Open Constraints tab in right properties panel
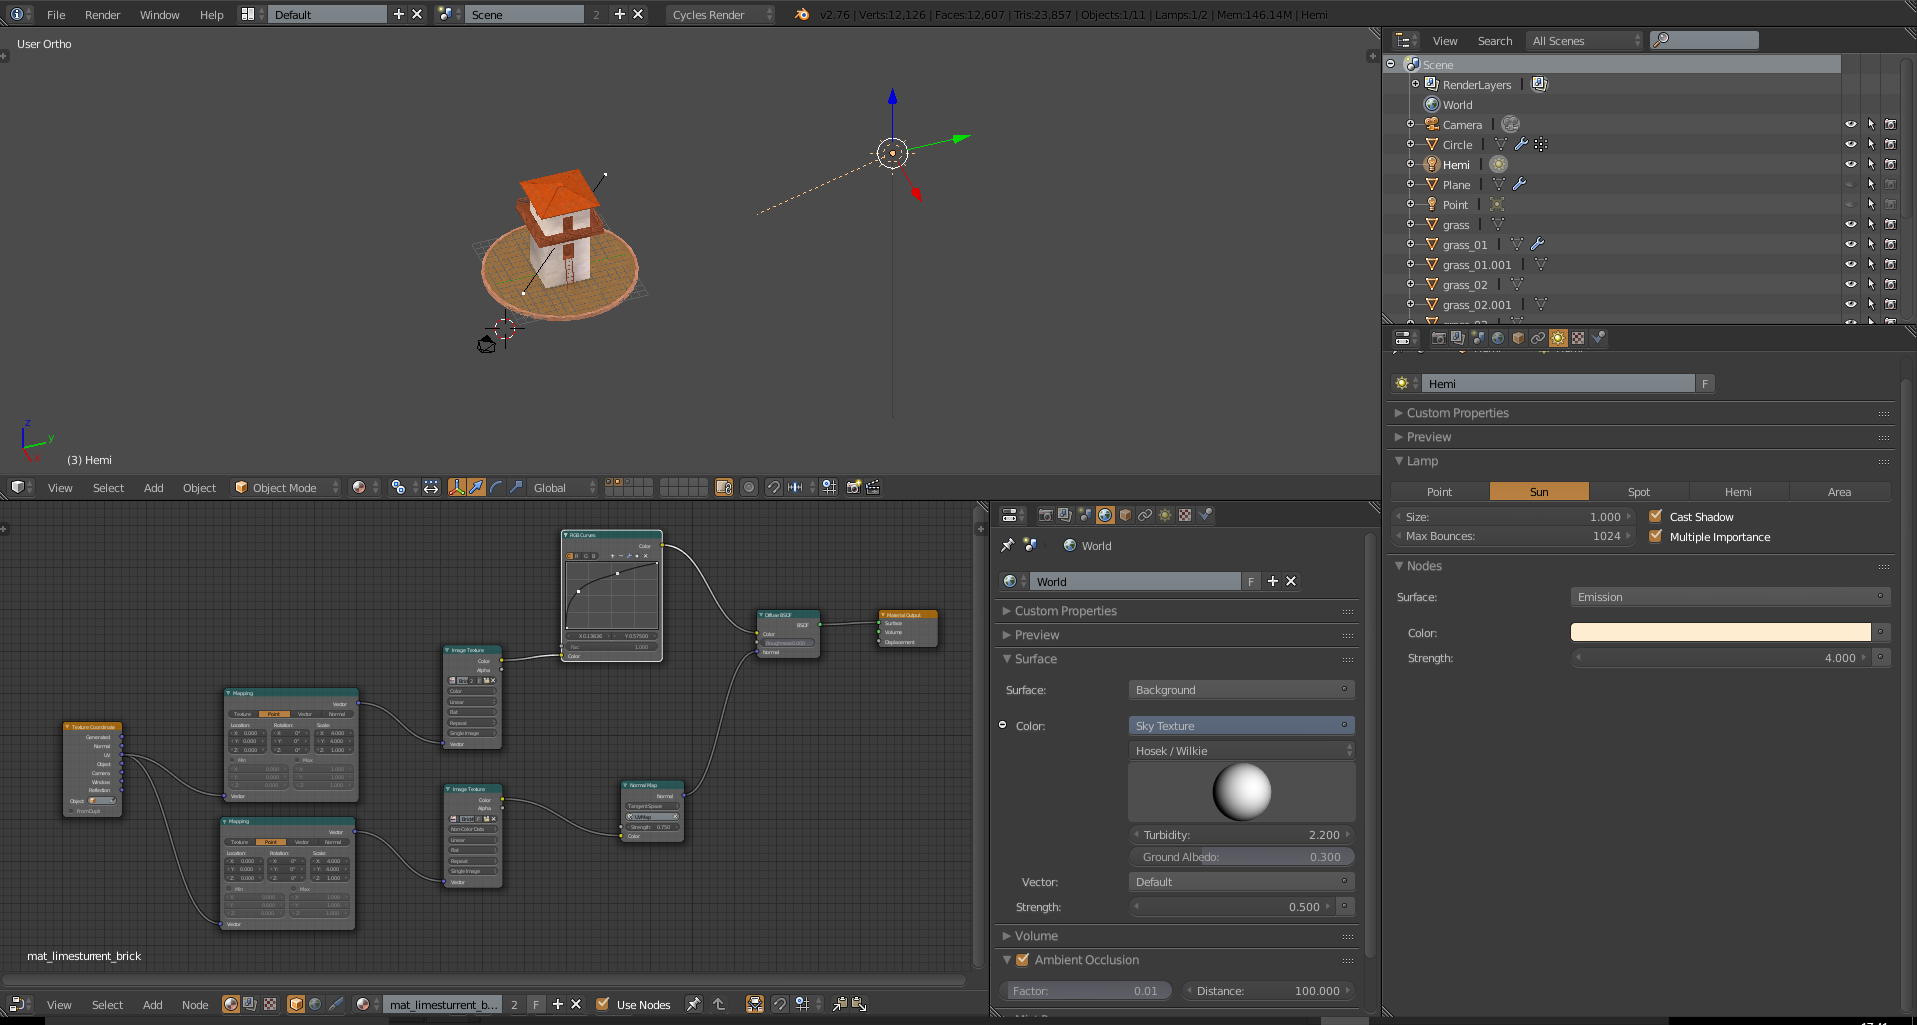 point(1538,338)
